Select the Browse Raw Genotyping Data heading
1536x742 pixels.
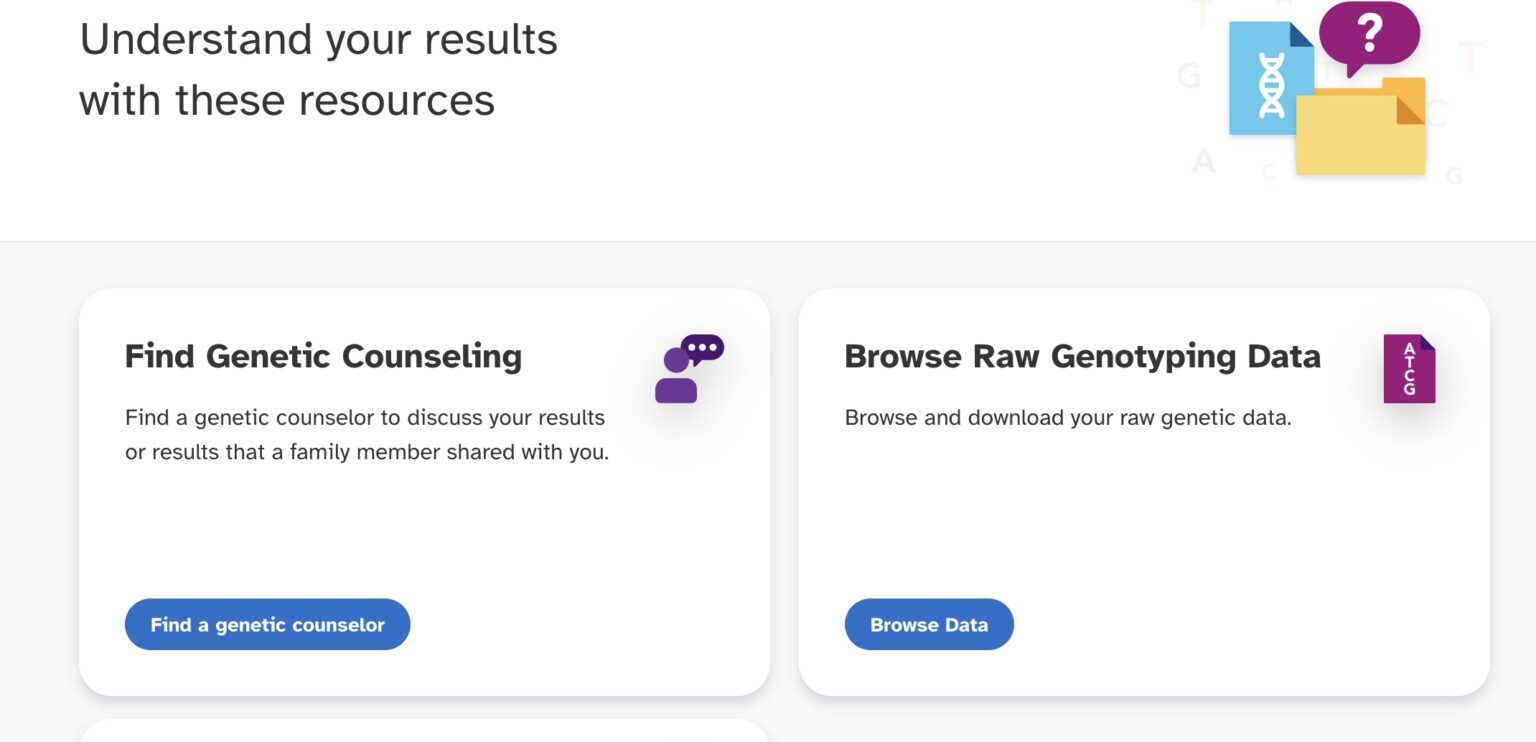[1083, 357]
